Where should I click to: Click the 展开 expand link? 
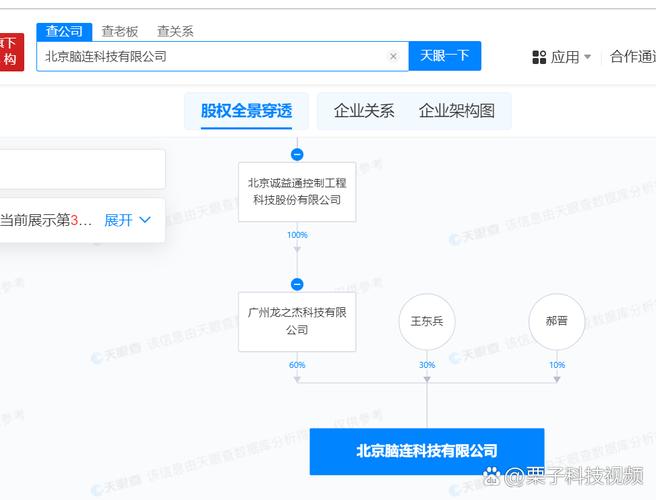coord(118,220)
